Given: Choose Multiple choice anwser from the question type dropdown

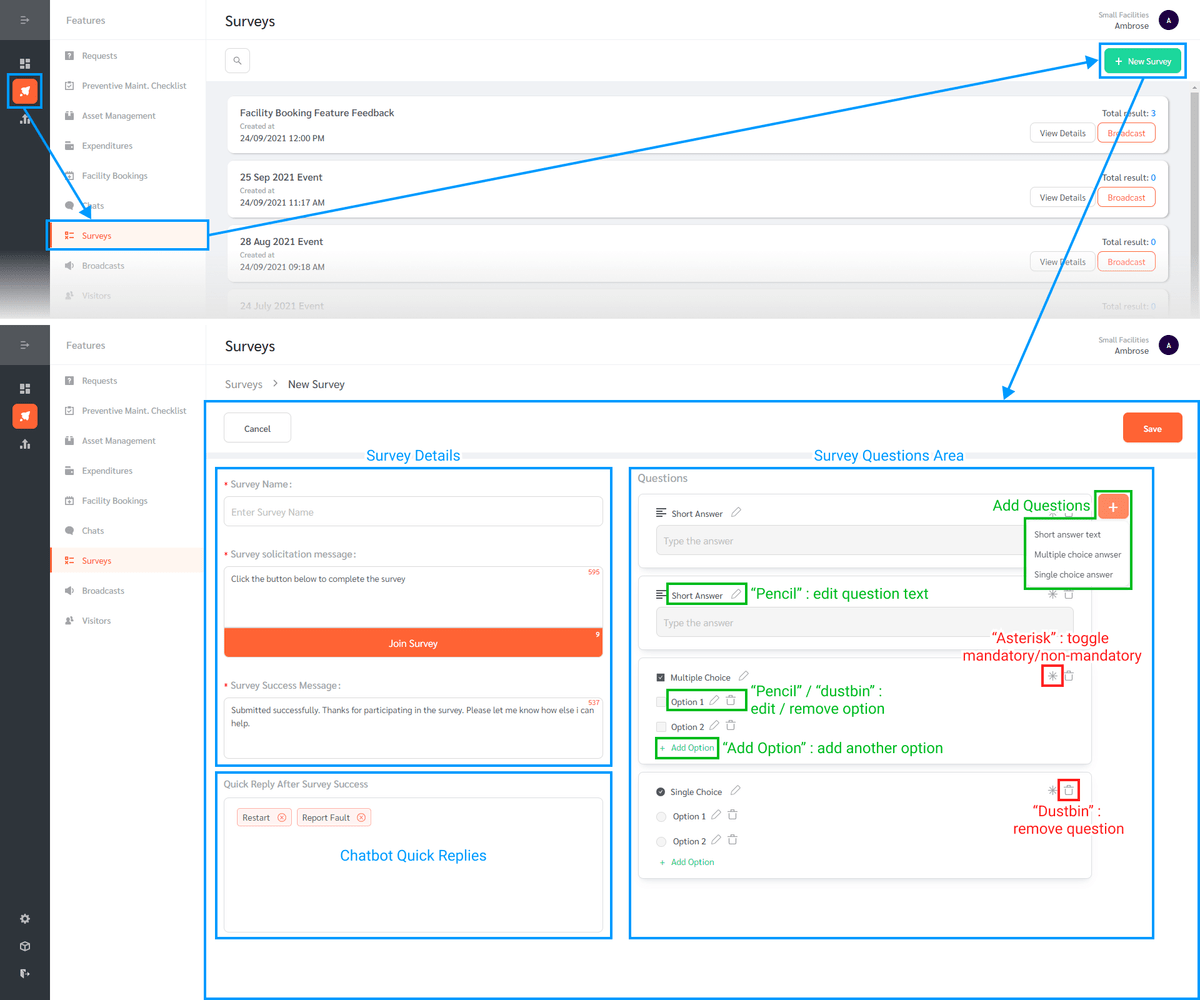Looking at the screenshot, I should [1077, 554].
